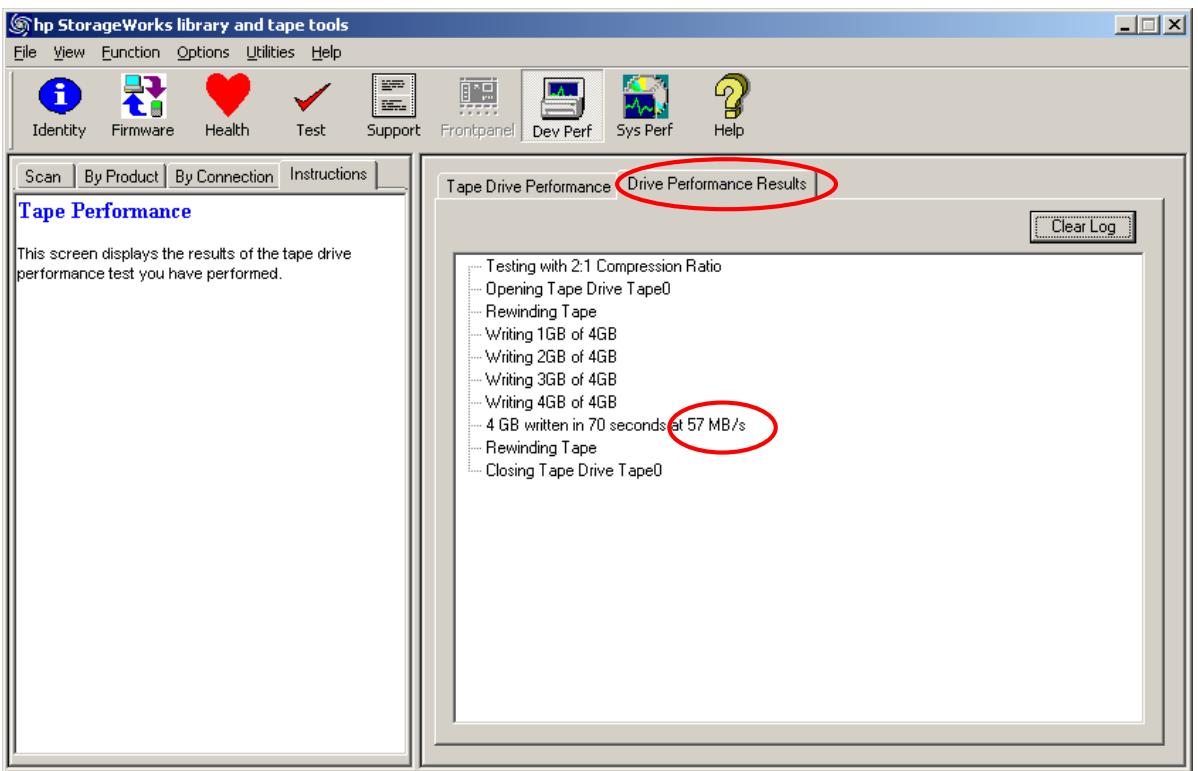This screenshot has height=771, width=1198.
Task: Select 'Writing 4GB of 4GB' log entry
Action: coord(551,403)
